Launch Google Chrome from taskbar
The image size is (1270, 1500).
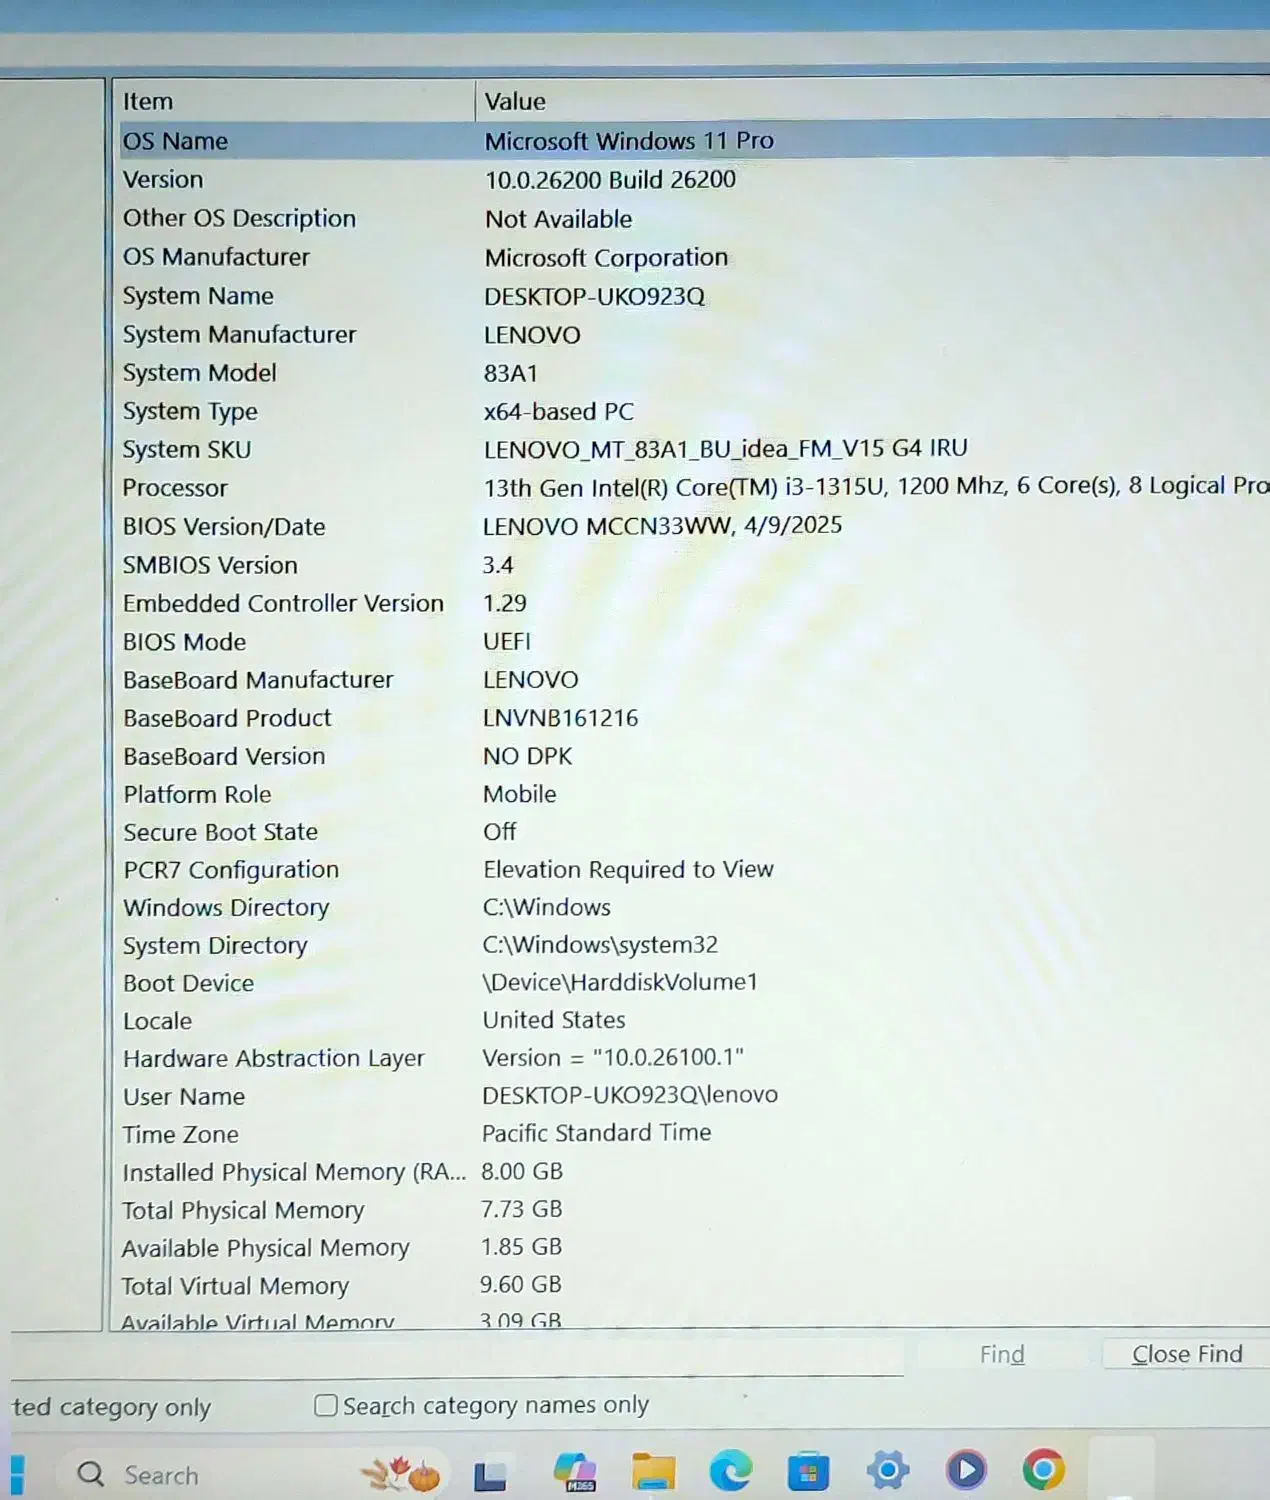[1043, 1469]
